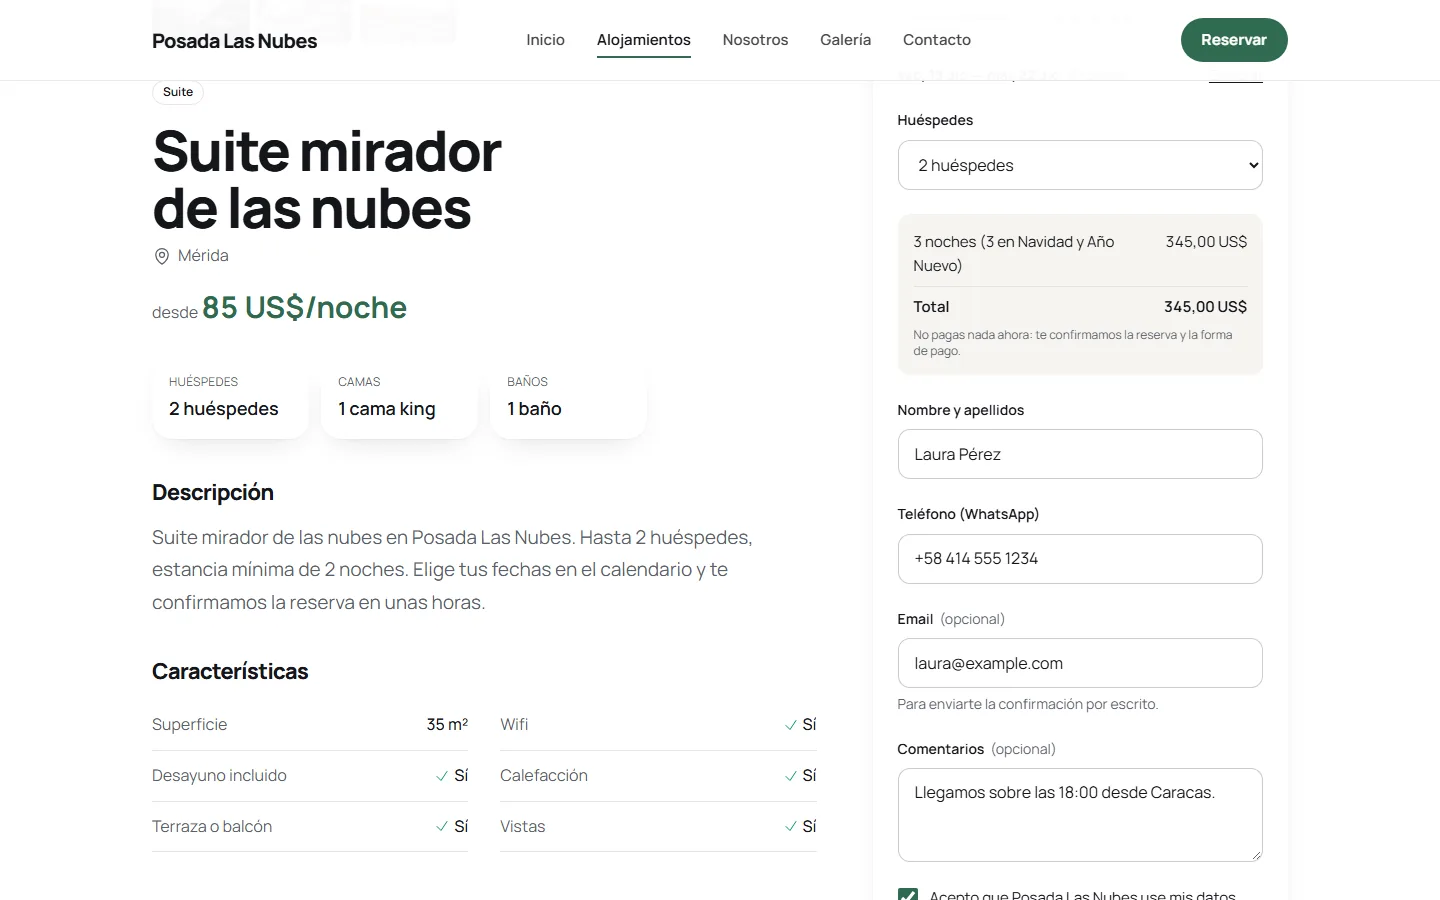1440x900 pixels.
Task: Click the Posada Las Nubes logo
Action: point(234,41)
